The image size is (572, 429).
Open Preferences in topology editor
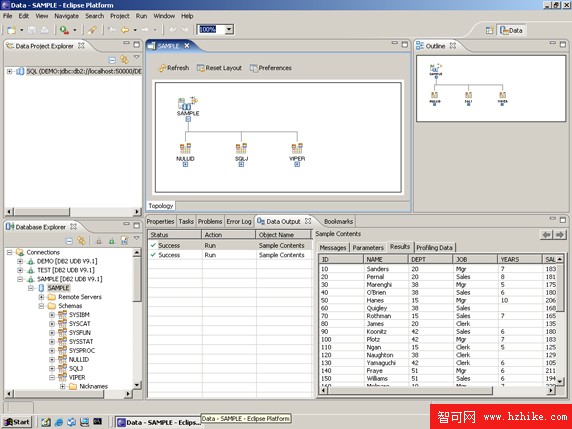(x=271, y=68)
